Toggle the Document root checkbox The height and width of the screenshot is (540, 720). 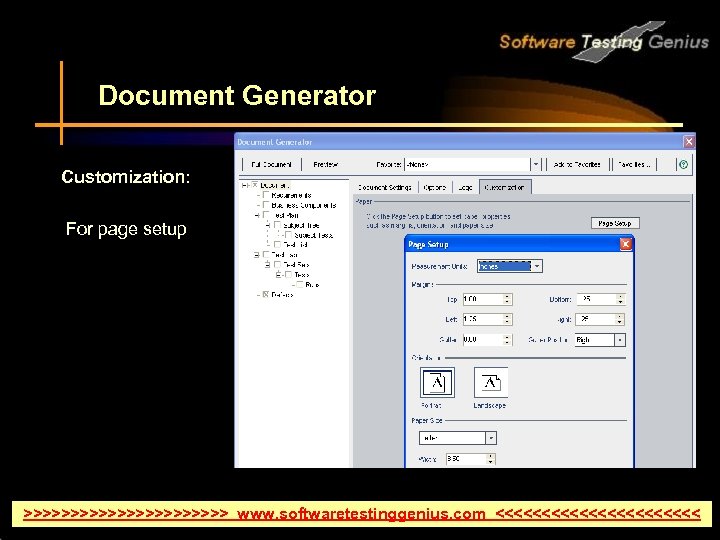[x=255, y=185]
